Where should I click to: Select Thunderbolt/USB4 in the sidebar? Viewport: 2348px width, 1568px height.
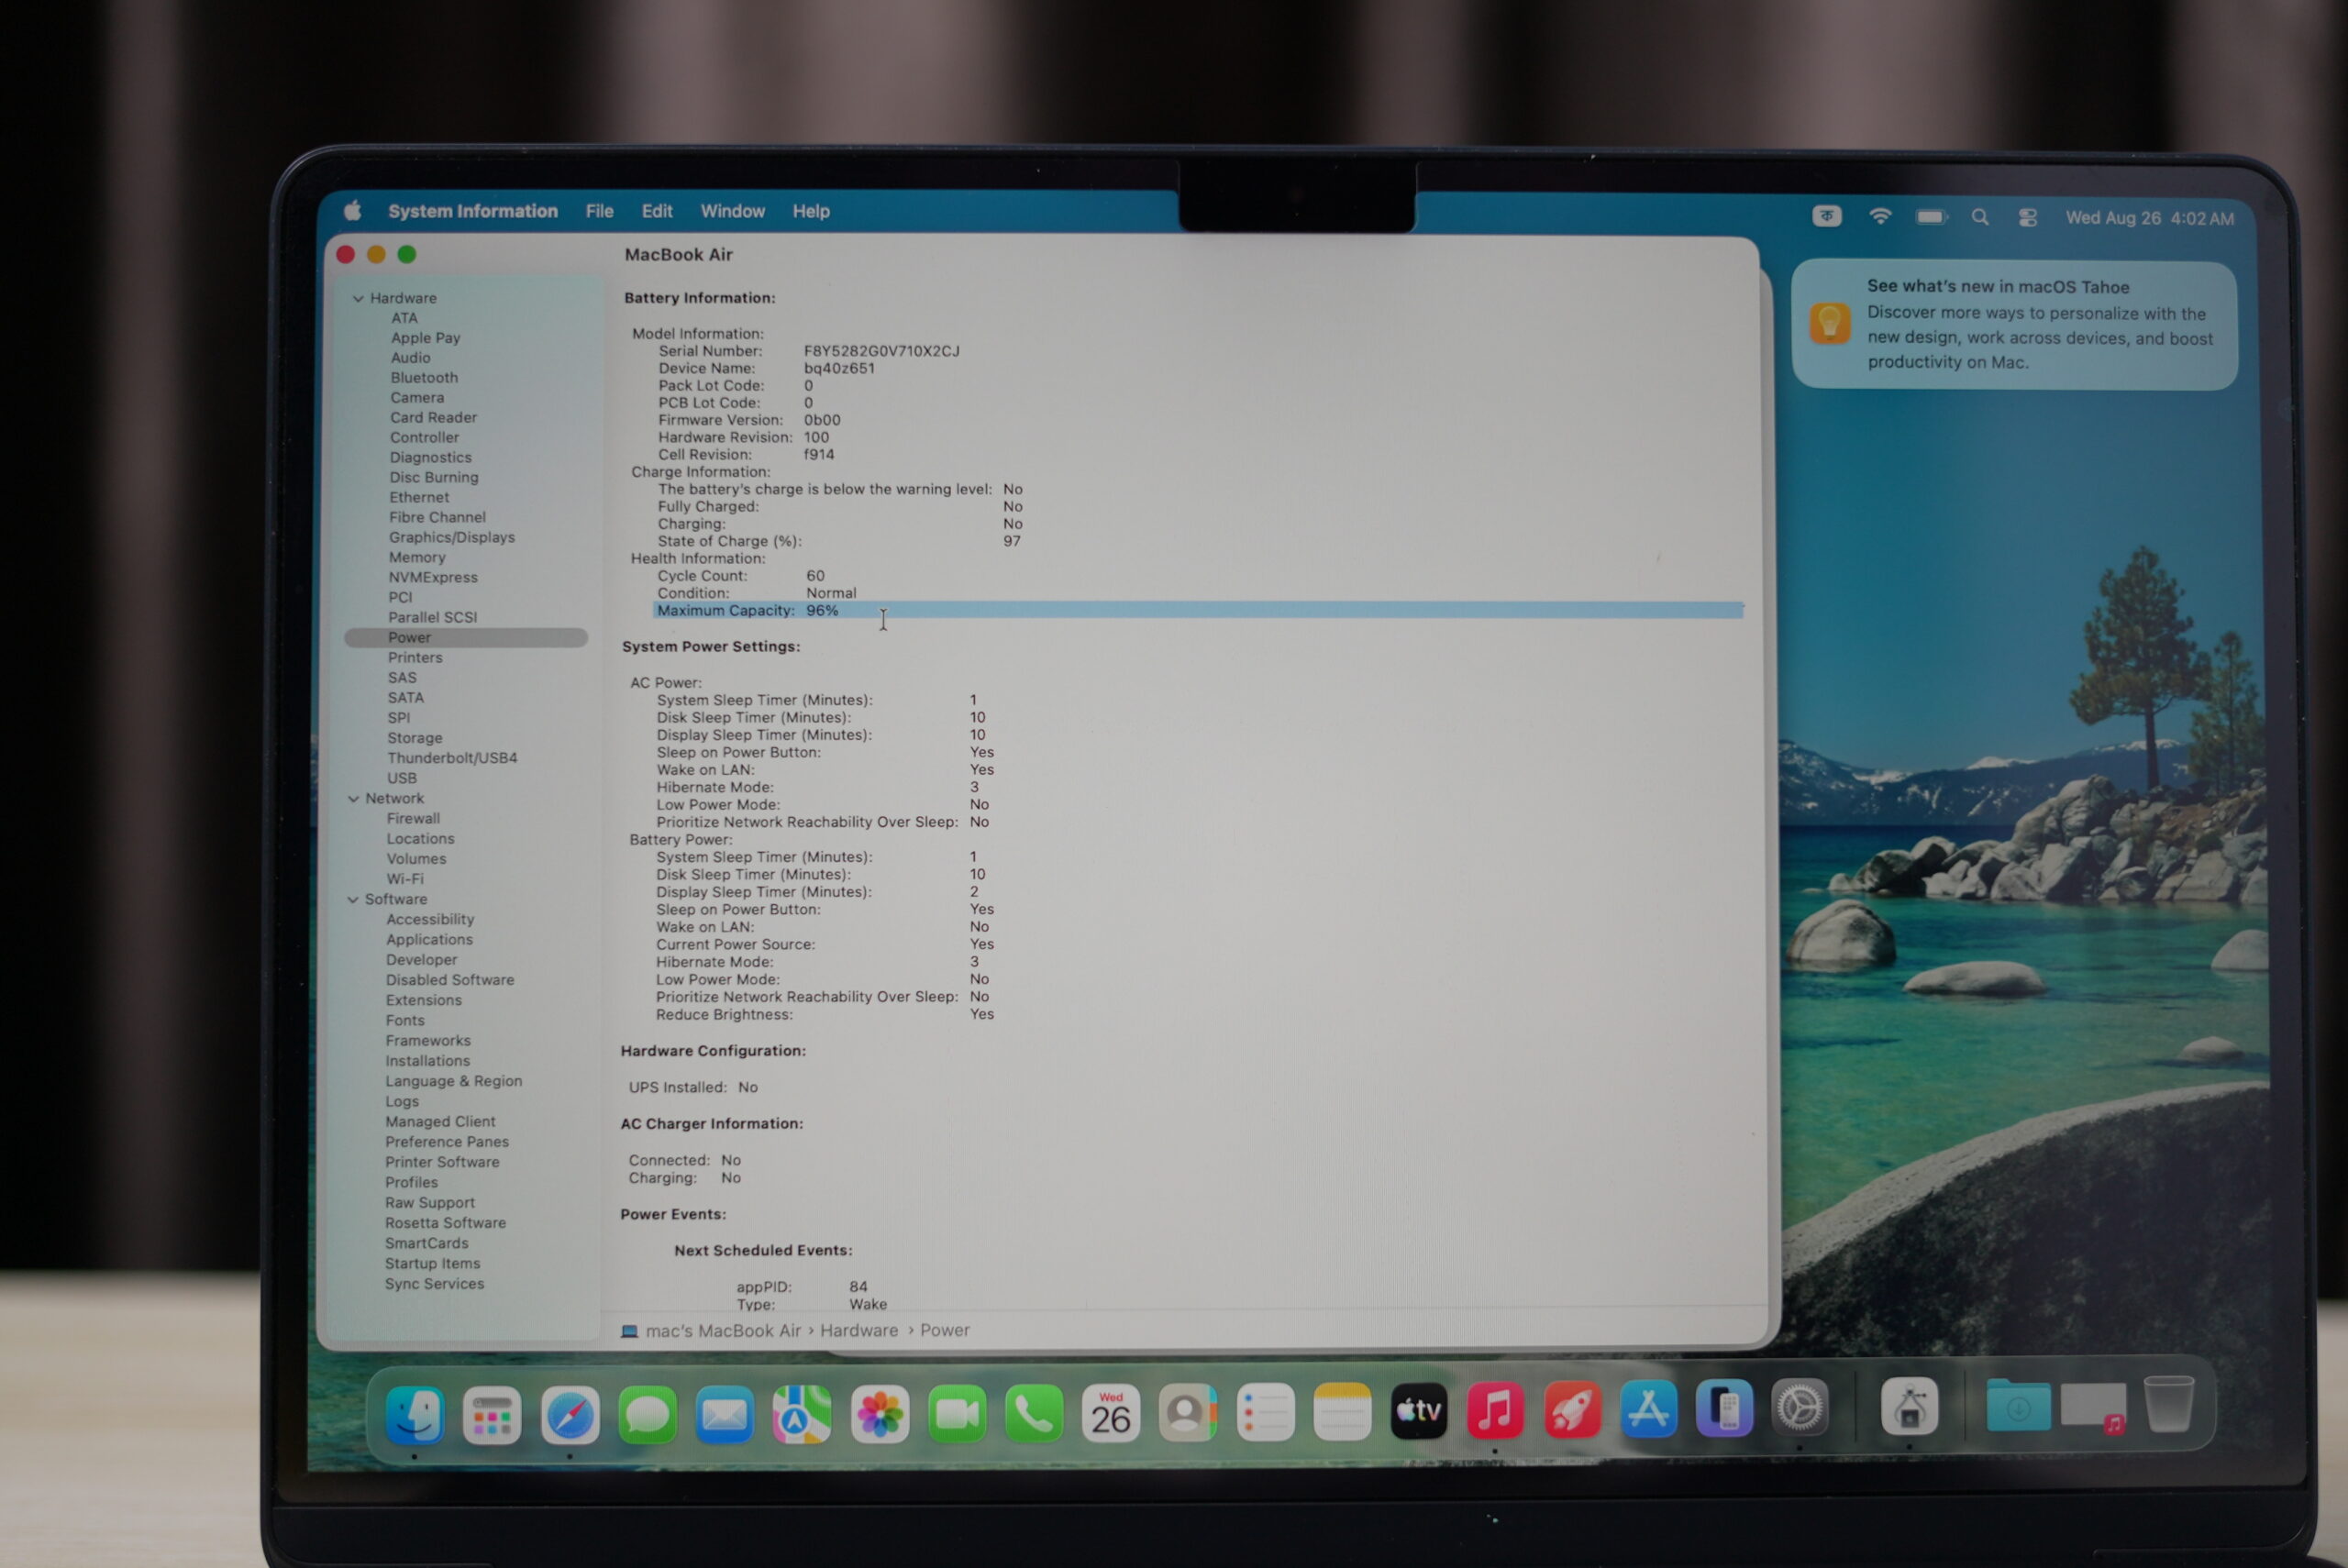point(452,757)
